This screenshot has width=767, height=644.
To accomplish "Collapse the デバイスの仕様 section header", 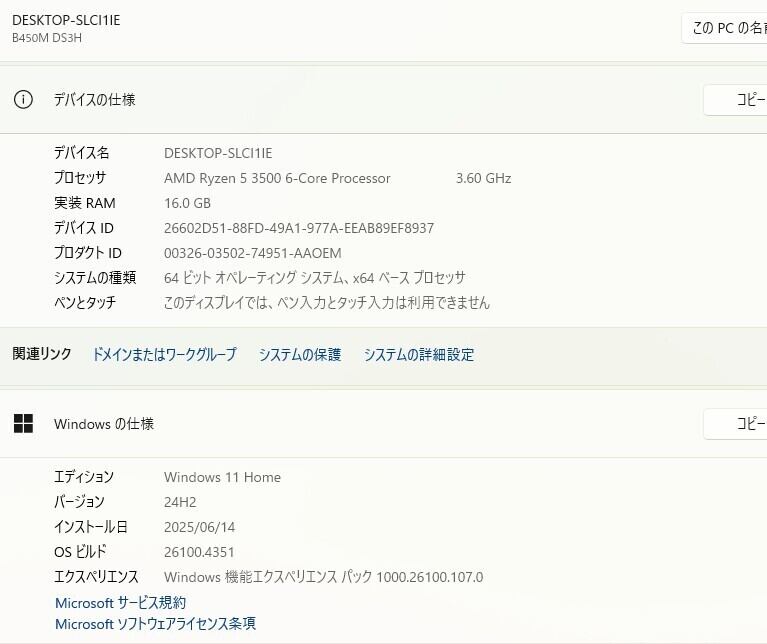I will point(384,100).
